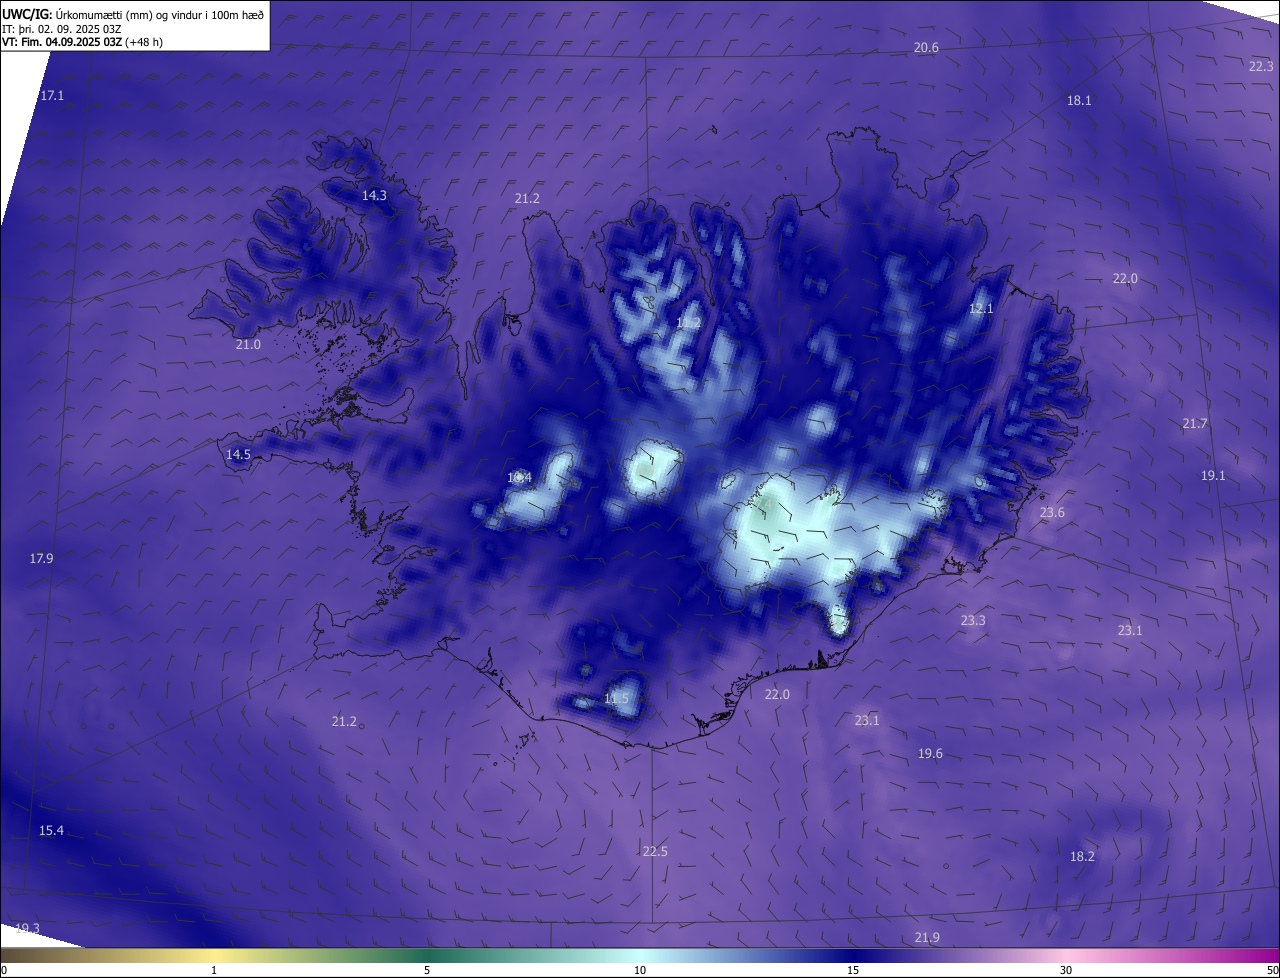1280x978 pixels.
Task: Click the colorbar tick label 1
Action: (214, 970)
